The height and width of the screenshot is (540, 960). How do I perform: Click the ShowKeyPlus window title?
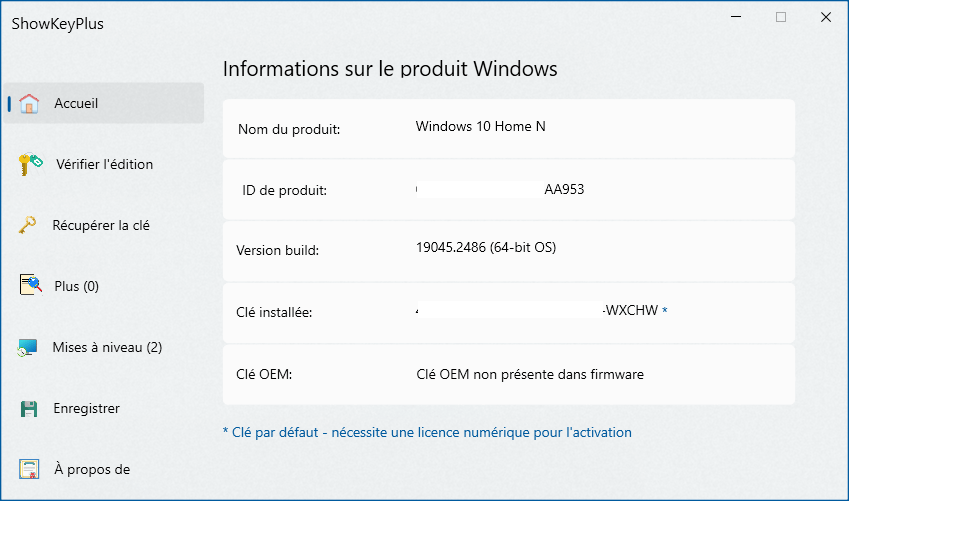click(x=58, y=24)
